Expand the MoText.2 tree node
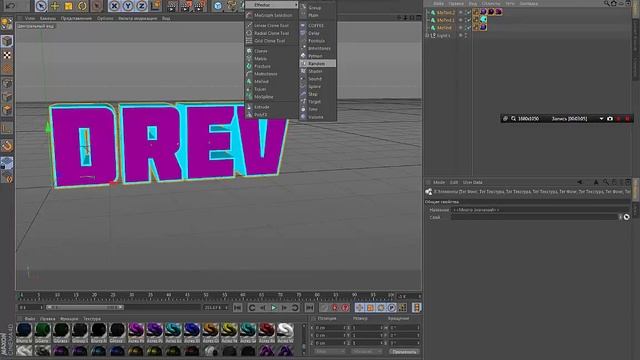640x360 pixels. pos(427,12)
